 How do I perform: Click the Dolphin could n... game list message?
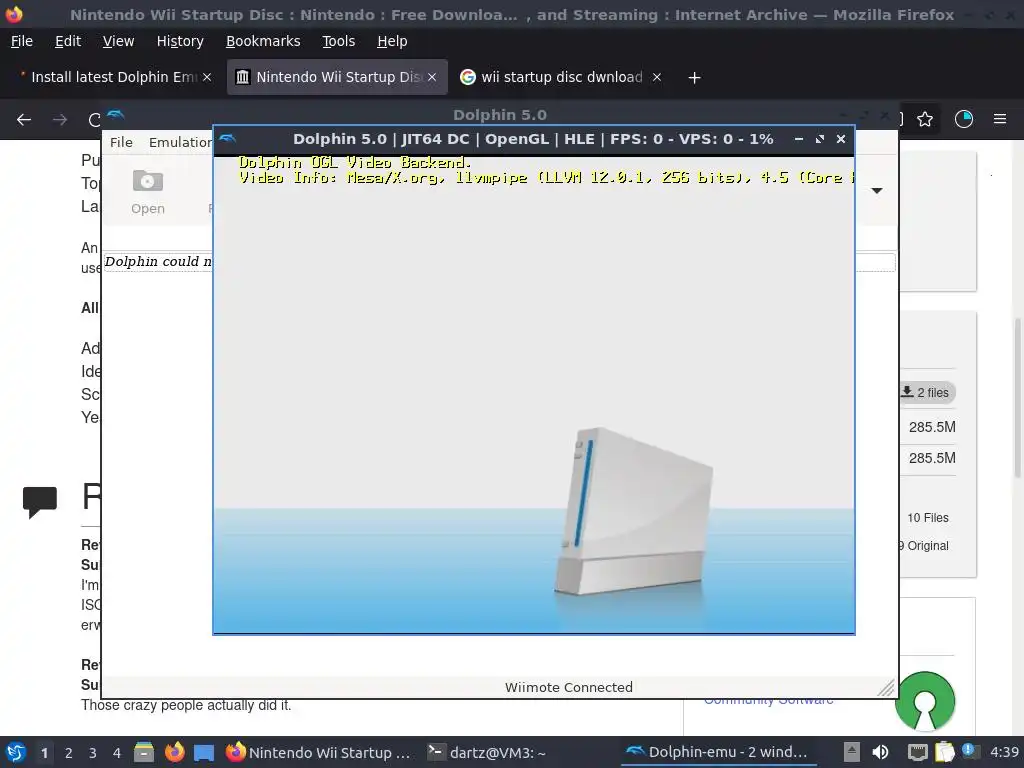(159, 261)
